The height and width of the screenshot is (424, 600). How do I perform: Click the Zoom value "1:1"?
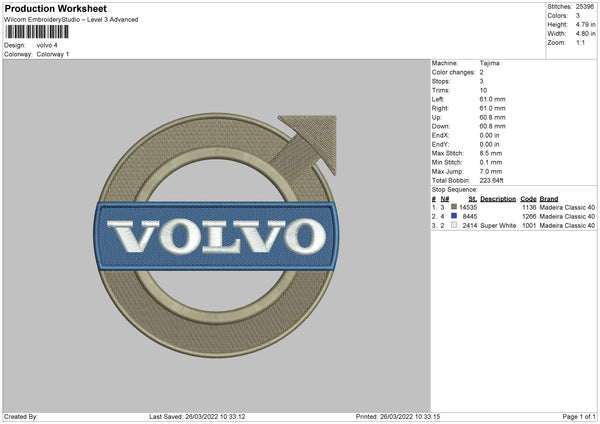[x=580, y=43]
